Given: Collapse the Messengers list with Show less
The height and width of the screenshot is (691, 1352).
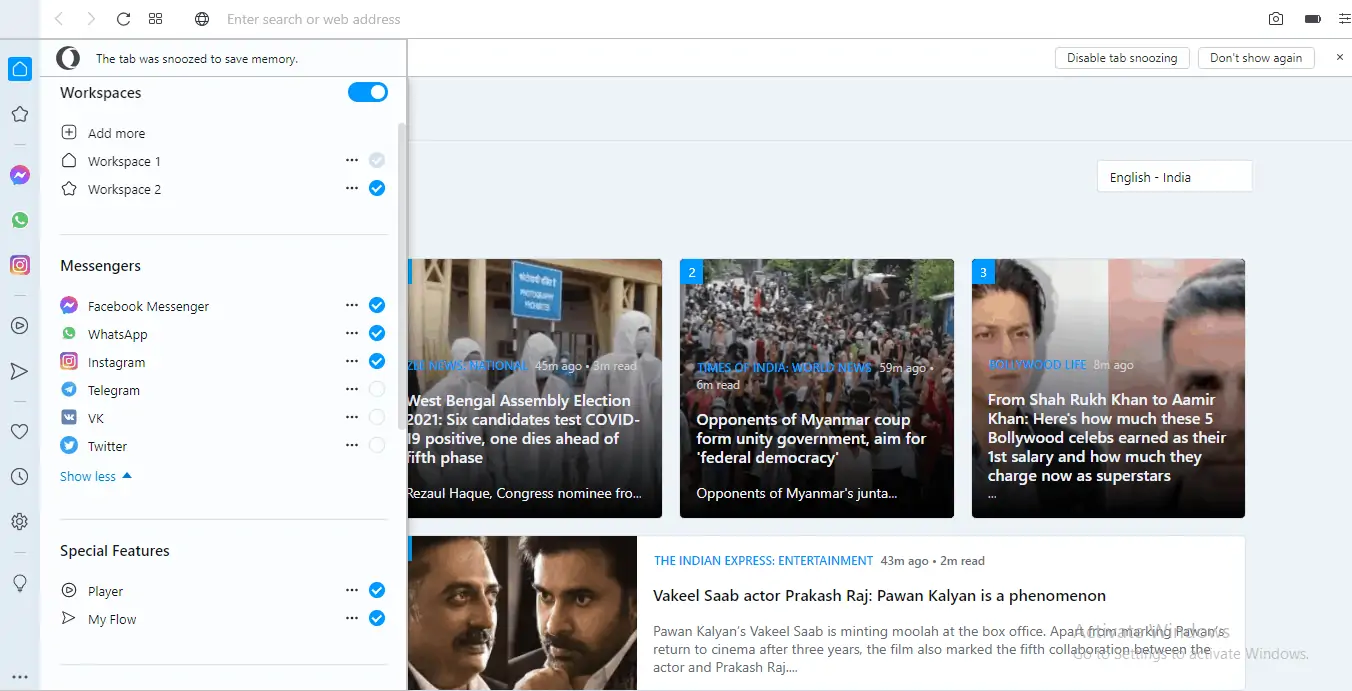Looking at the screenshot, I should [x=88, y=476].
